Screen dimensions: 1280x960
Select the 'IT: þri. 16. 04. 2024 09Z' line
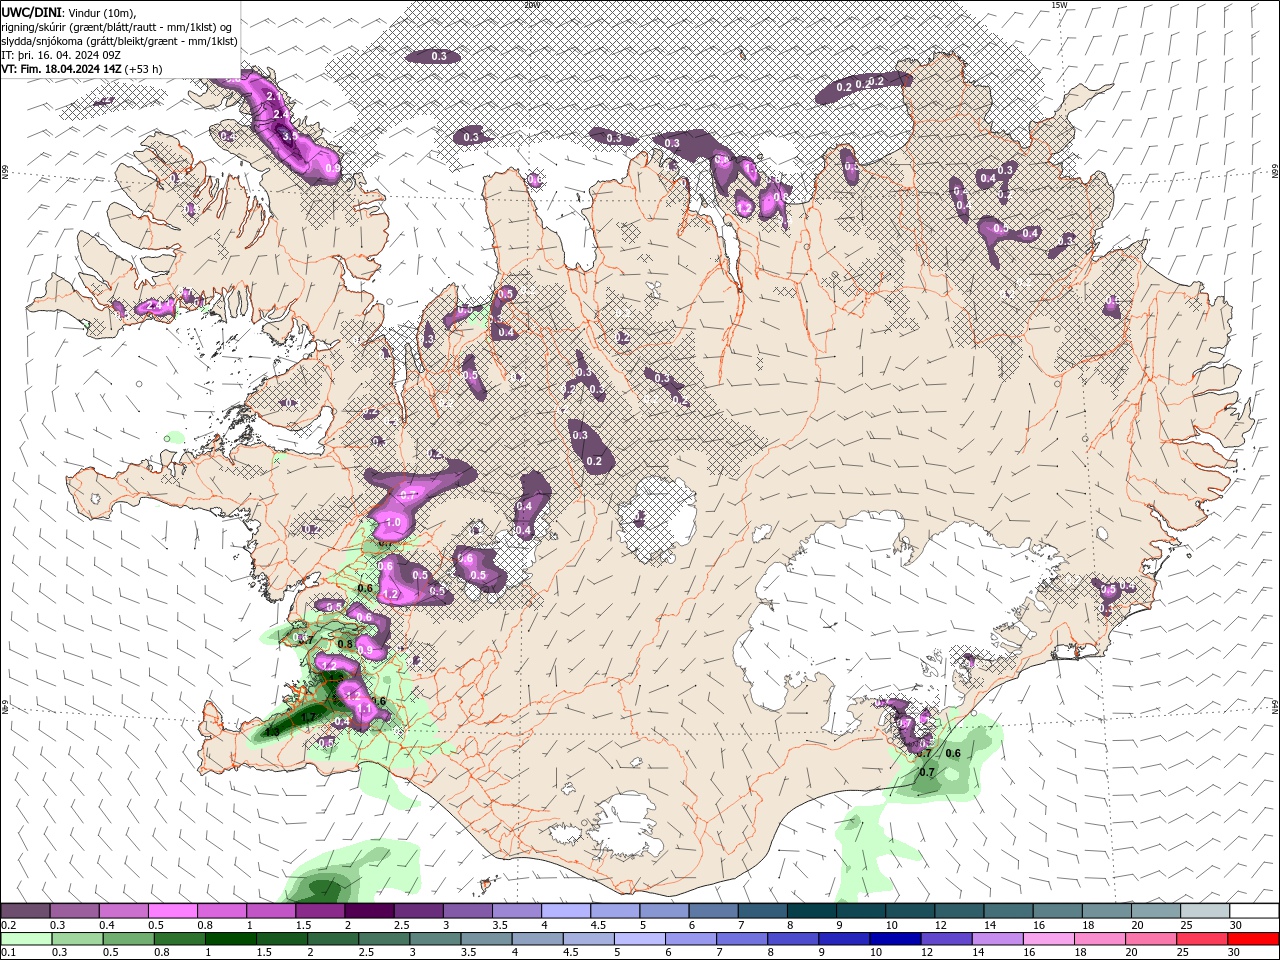pyautogui.click(x=59, y=55)
